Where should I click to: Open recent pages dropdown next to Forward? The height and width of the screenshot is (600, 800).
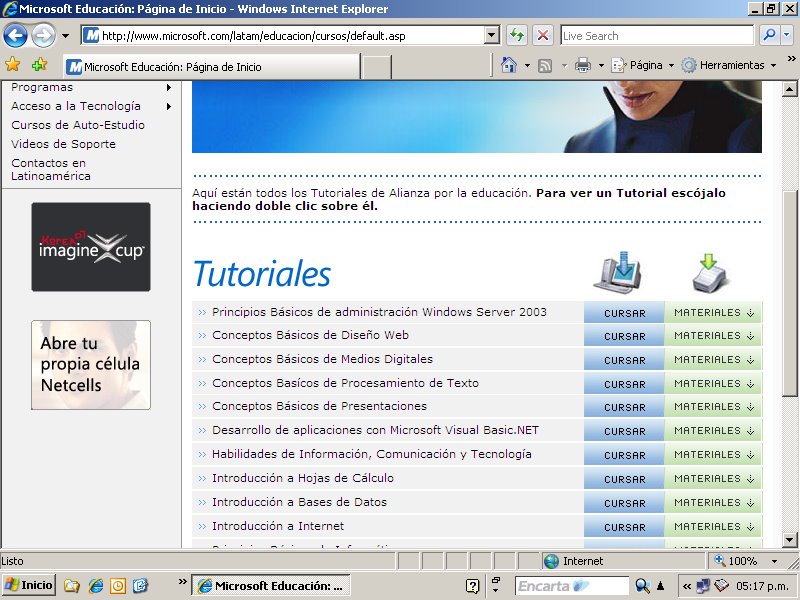click(65, 36)
